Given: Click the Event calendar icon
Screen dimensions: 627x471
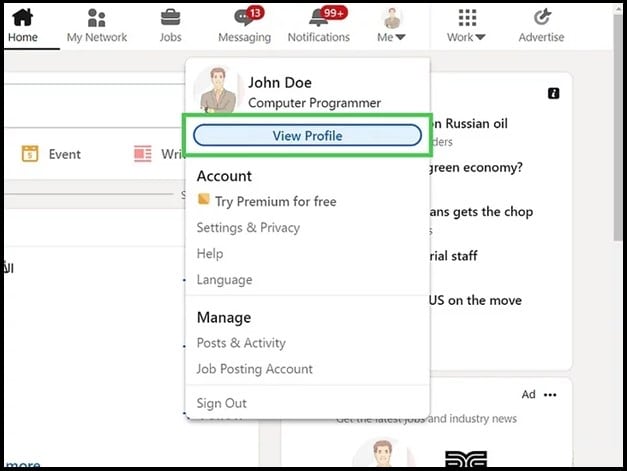Looking at the screenshot, I should (x=30, y=154).
